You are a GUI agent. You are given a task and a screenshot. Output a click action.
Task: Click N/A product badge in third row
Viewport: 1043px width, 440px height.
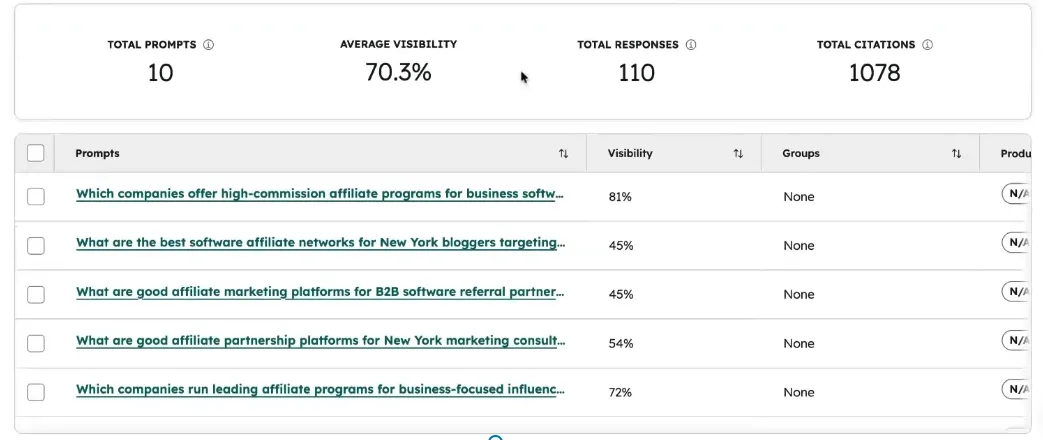[1016, 292]
